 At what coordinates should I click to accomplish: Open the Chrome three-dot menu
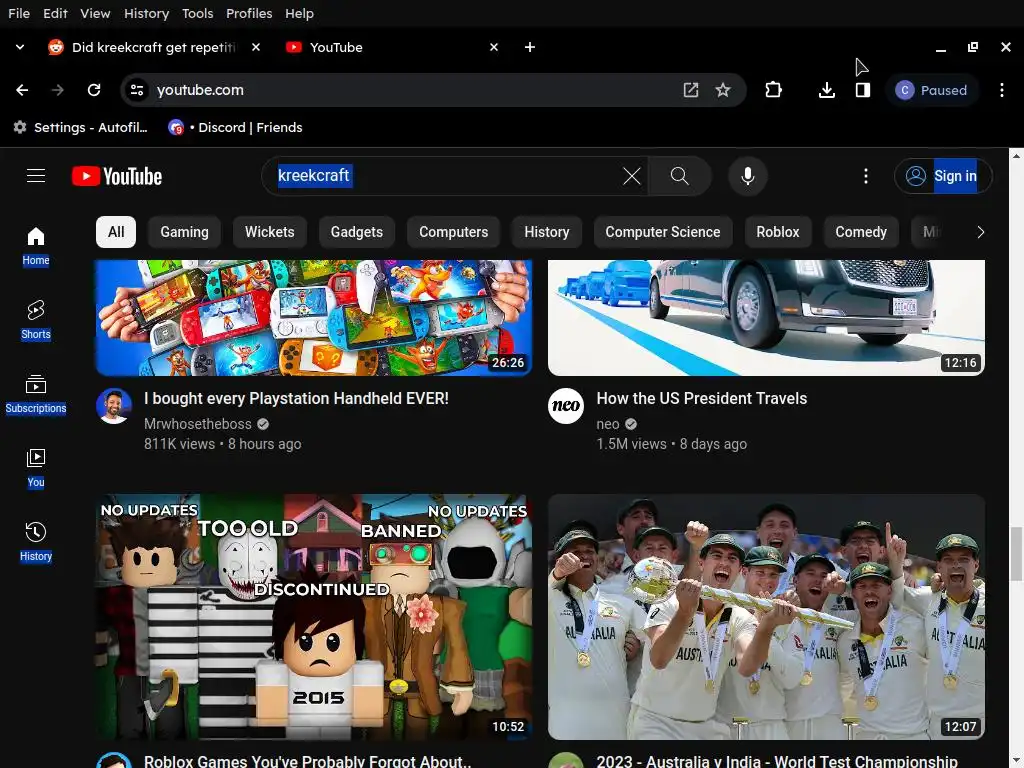1002,90
